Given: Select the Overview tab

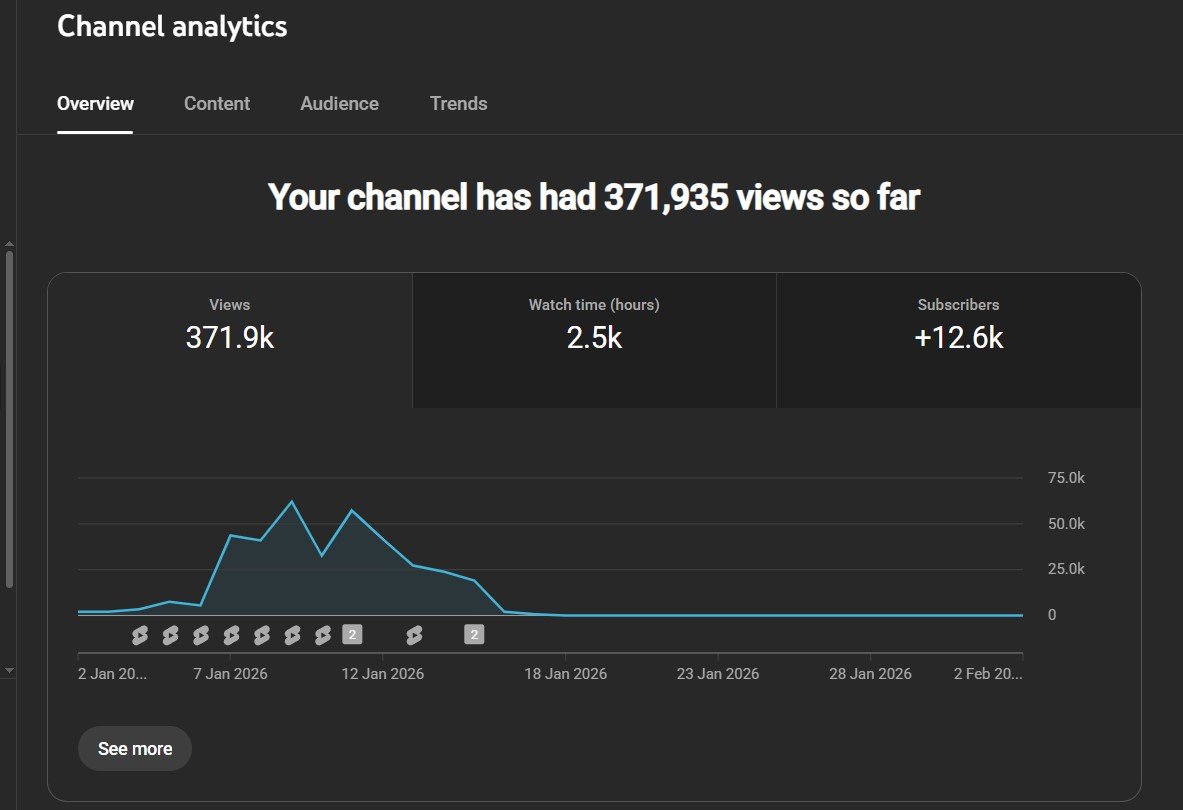Looking at the screenshot, I should point(95,104).
